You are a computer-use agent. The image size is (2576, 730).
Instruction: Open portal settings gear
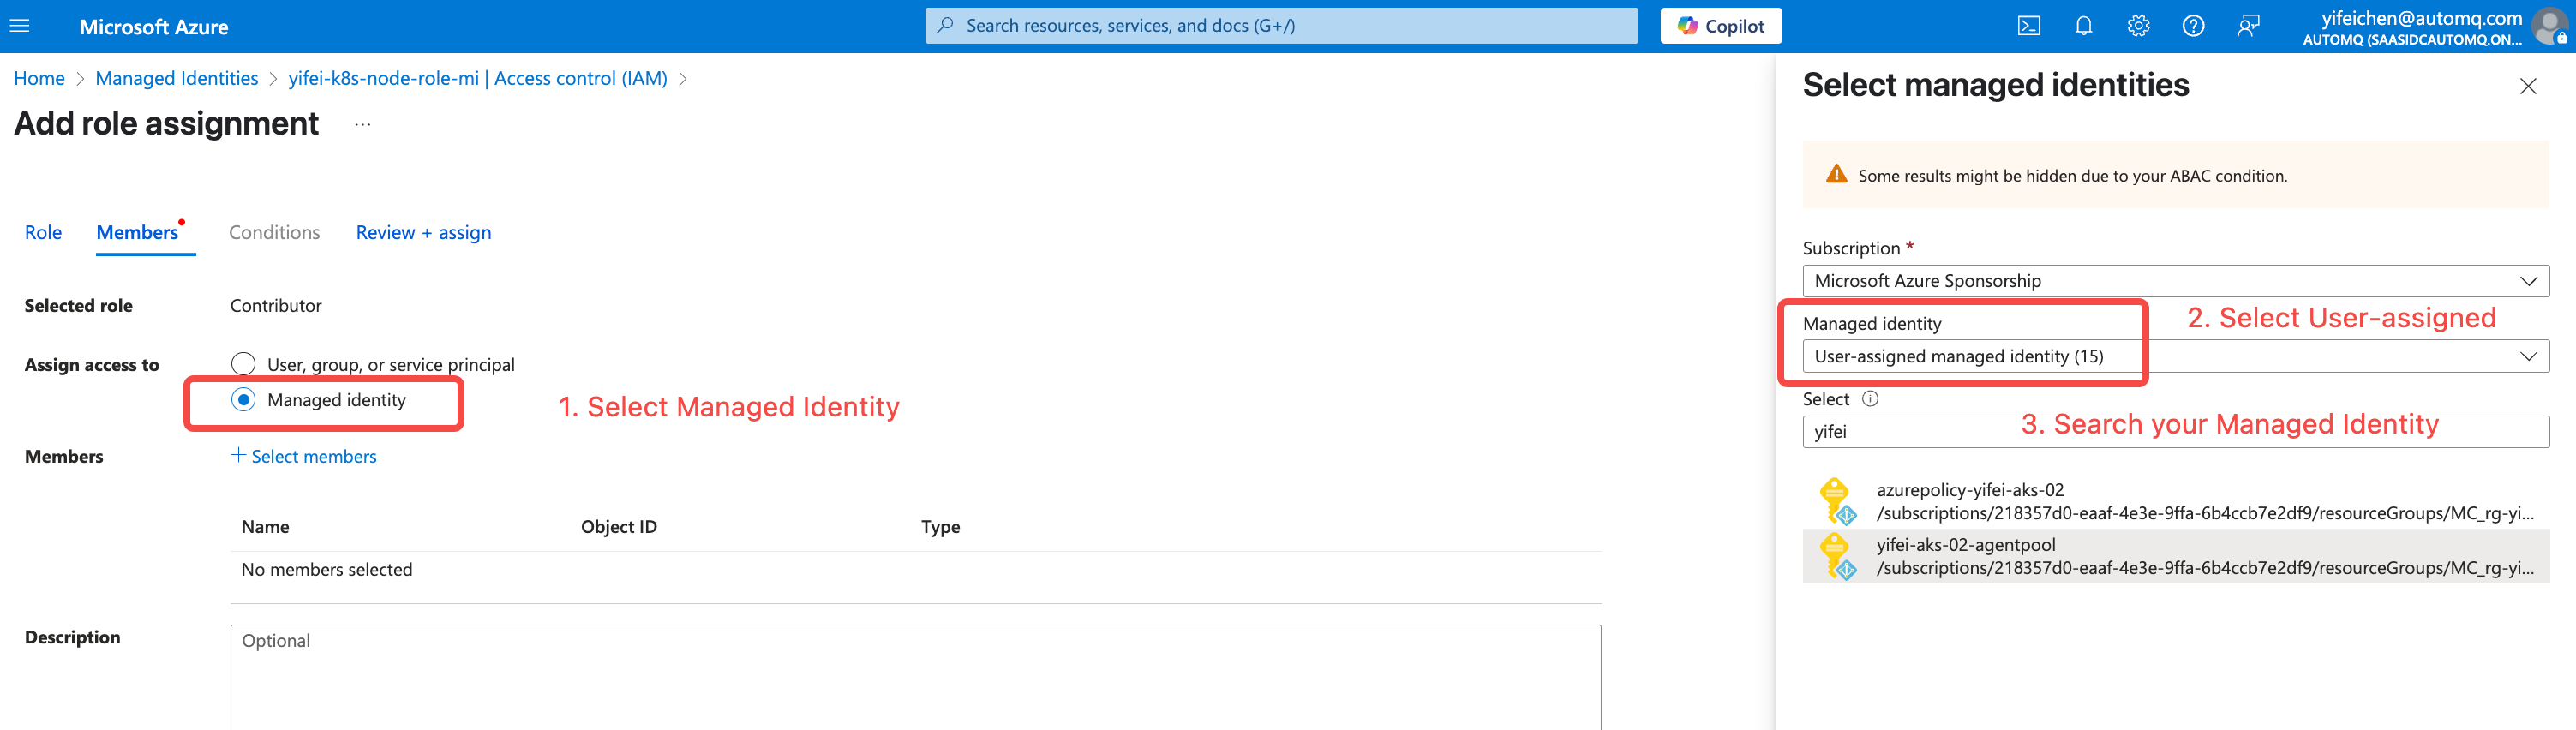click(2138, 26)
